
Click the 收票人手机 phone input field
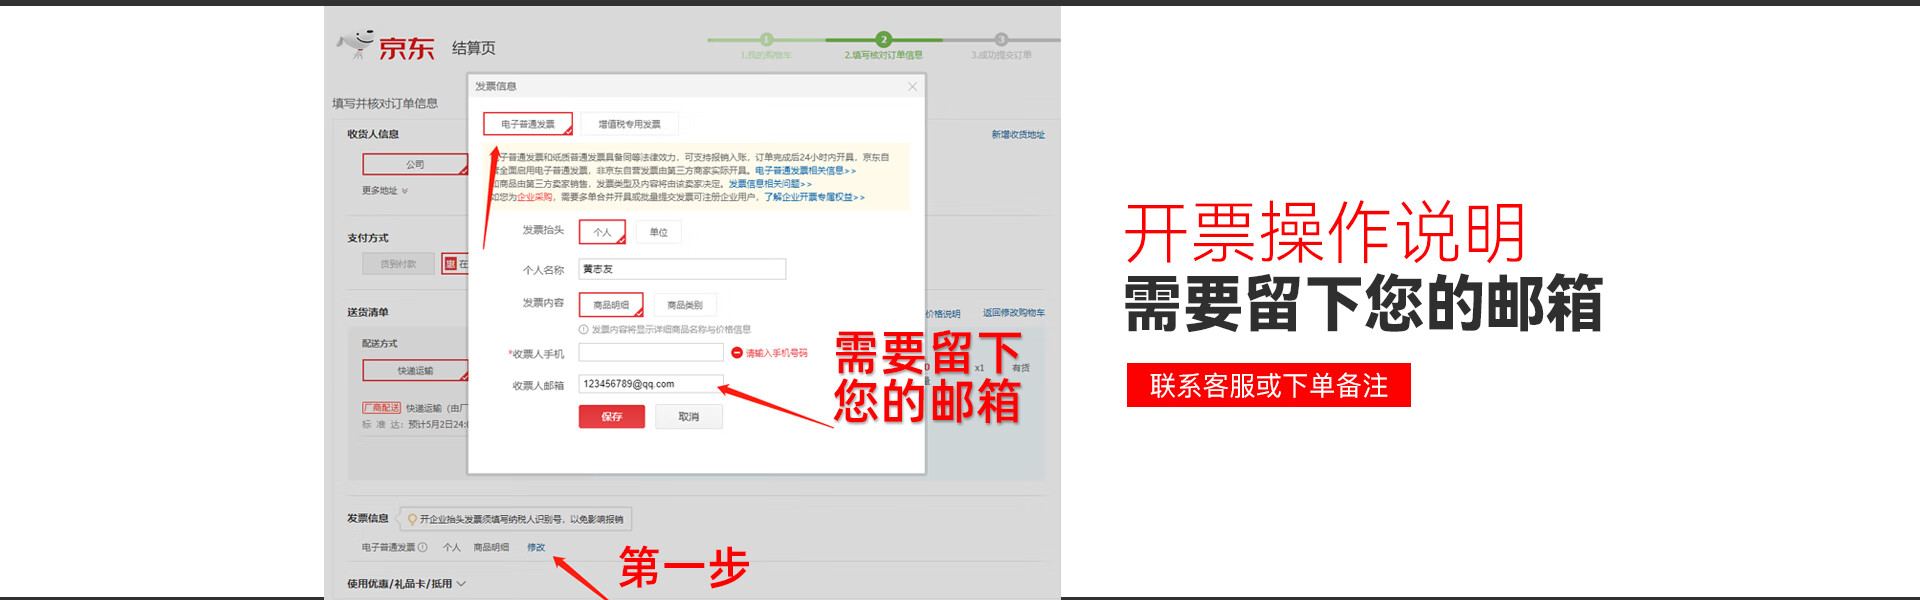coord(651,353)
